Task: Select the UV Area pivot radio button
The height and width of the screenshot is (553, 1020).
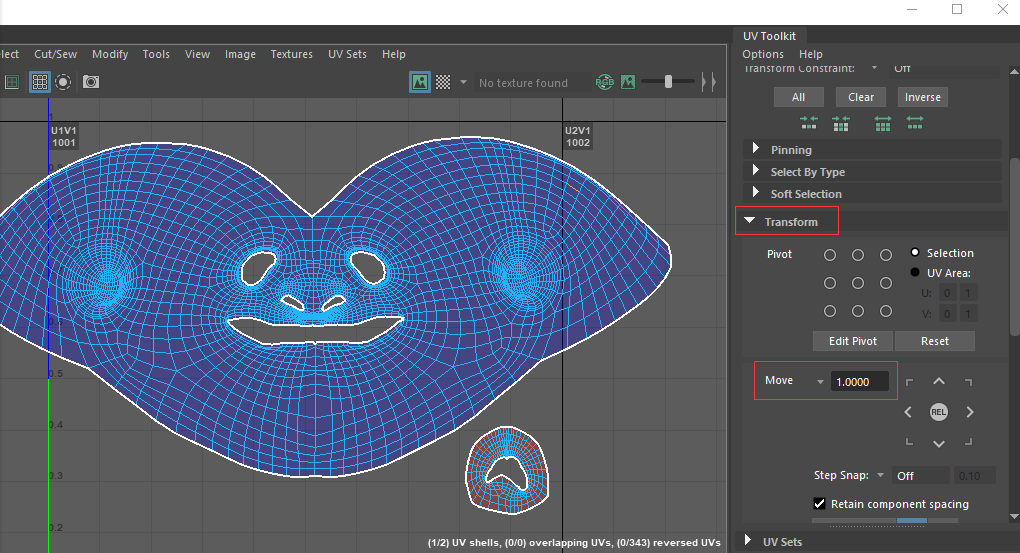Action: (x=915, y=272)
